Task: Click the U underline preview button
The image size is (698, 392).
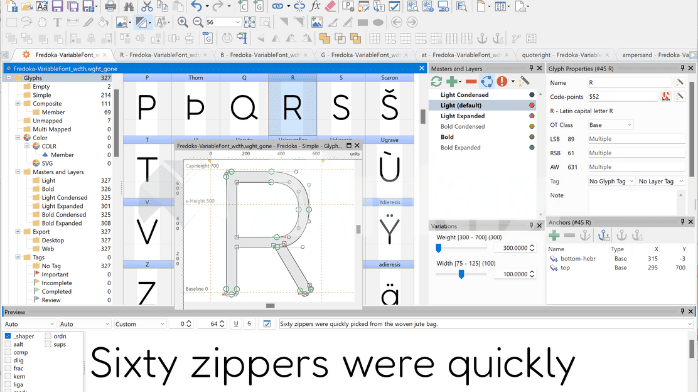Action: coord(235,324)
